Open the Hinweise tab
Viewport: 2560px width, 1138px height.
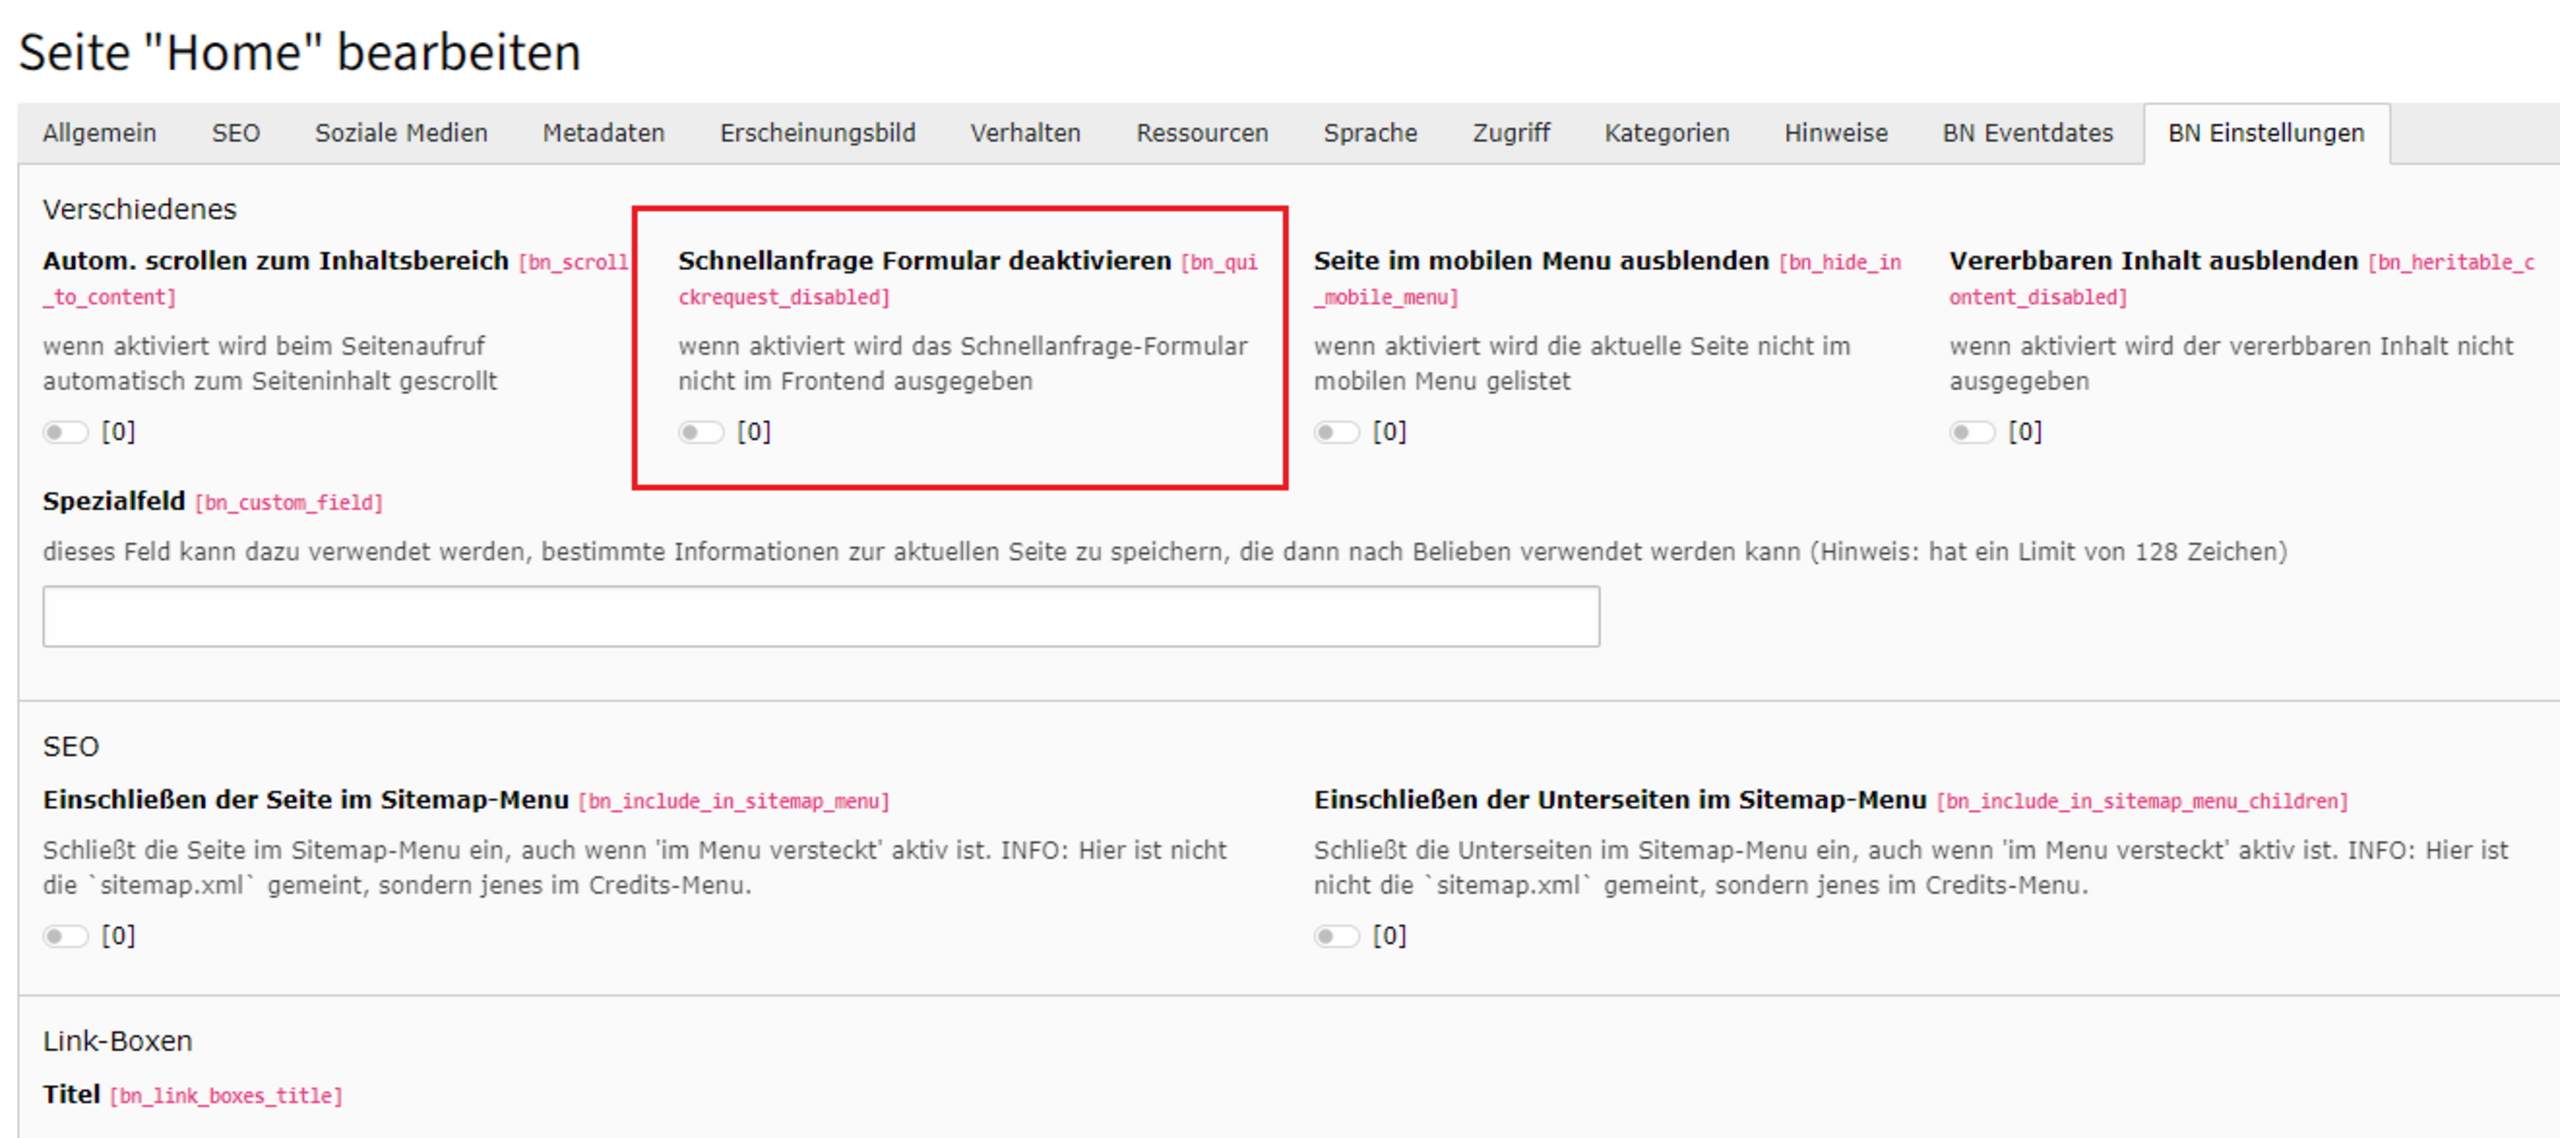(1836, 133)
